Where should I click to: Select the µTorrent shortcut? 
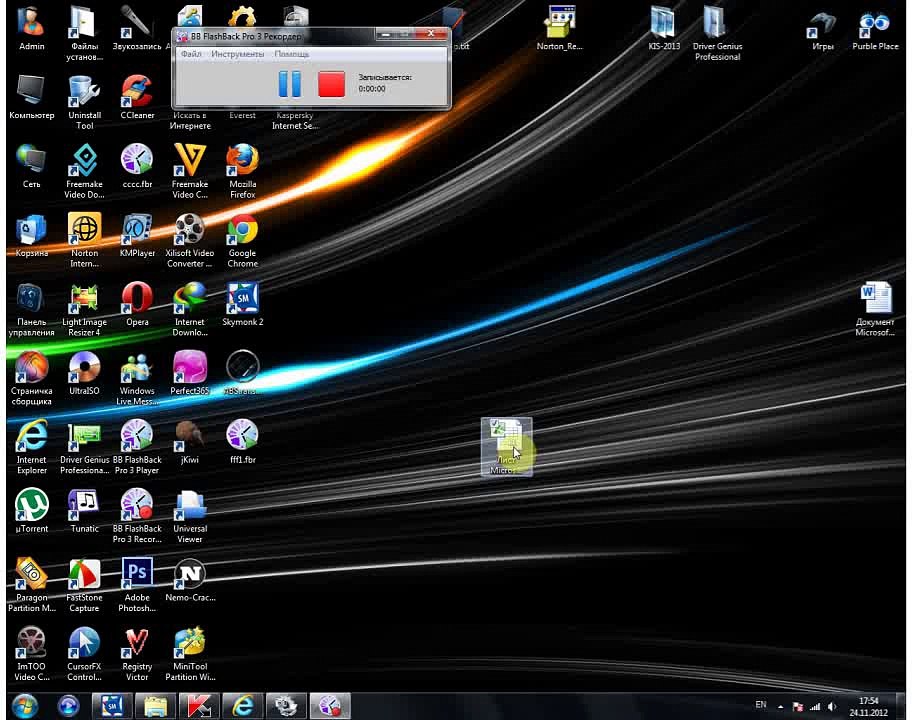31,511
